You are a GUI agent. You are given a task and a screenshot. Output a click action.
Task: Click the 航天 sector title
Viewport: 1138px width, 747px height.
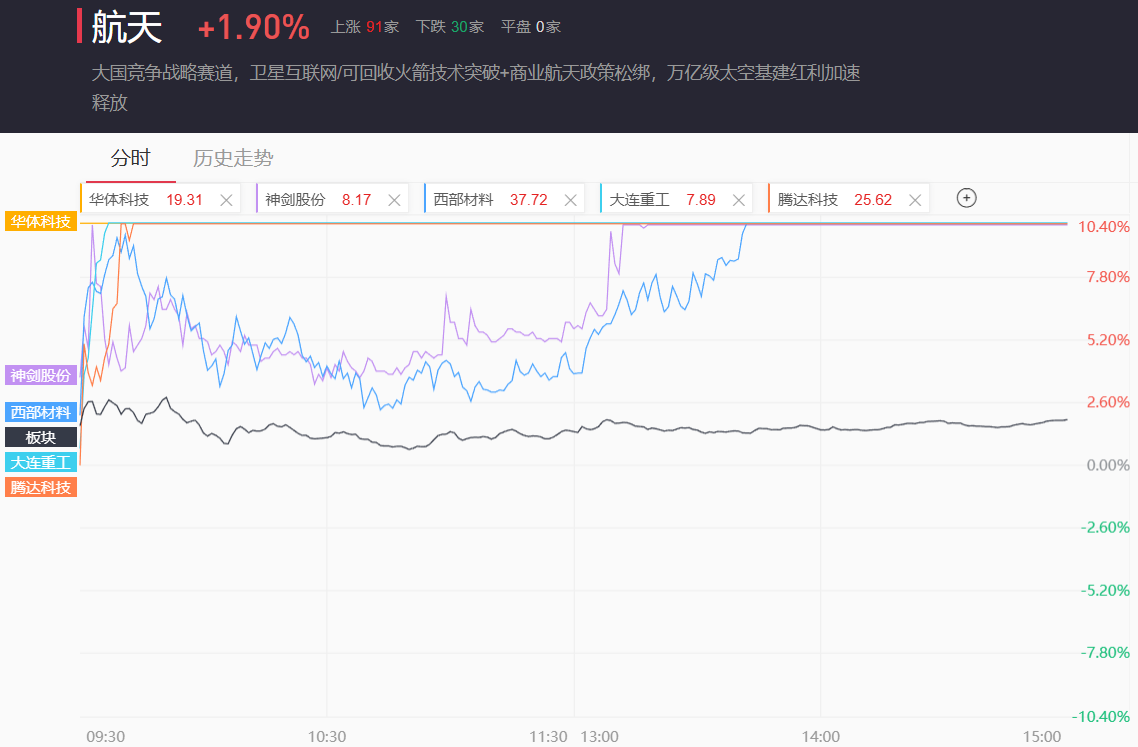click(126, 27)
